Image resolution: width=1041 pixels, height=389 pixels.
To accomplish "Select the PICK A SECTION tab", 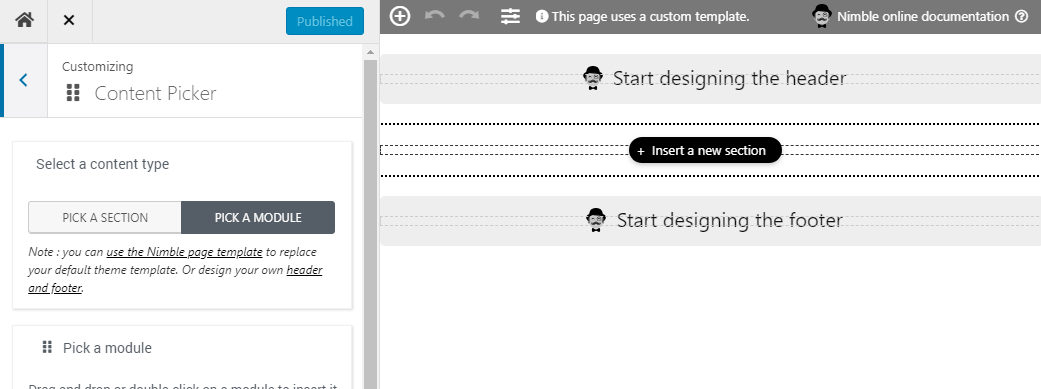I will (105, 218).
